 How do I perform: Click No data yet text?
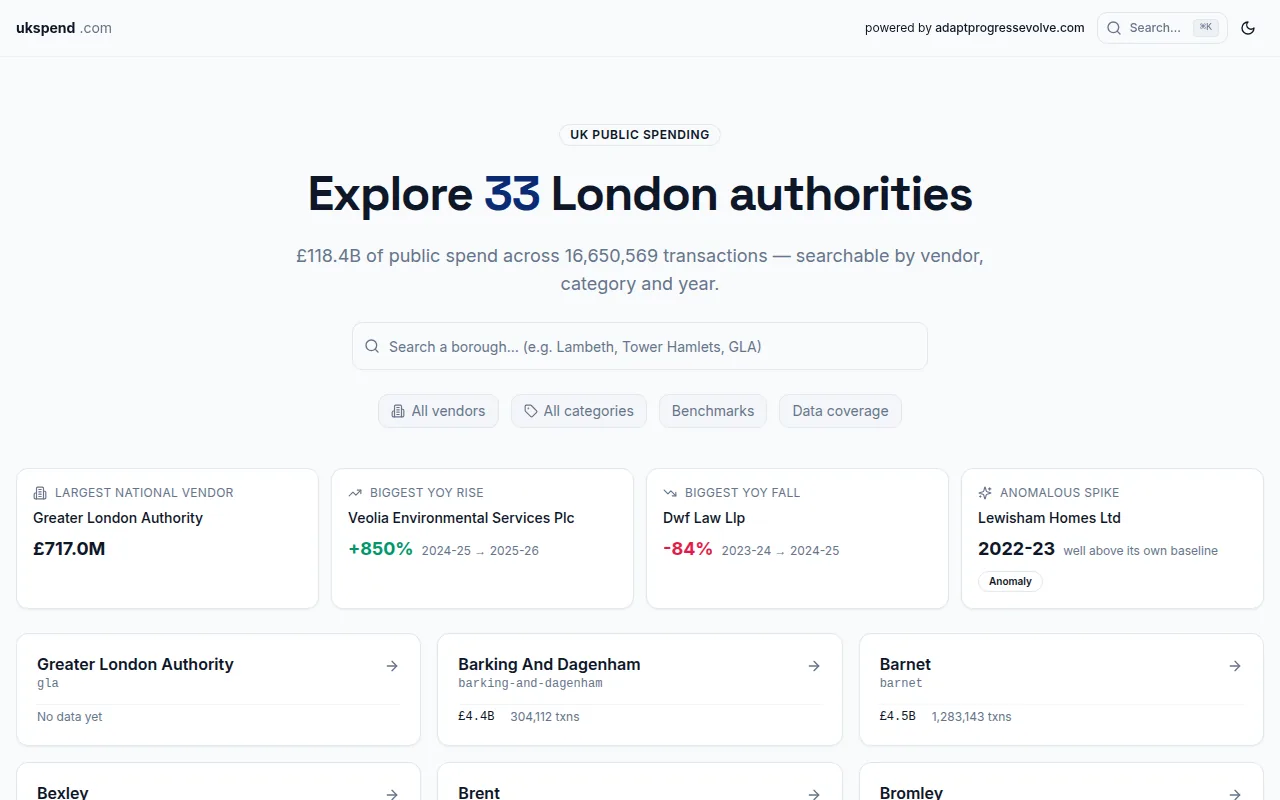[x=70, y=717]
